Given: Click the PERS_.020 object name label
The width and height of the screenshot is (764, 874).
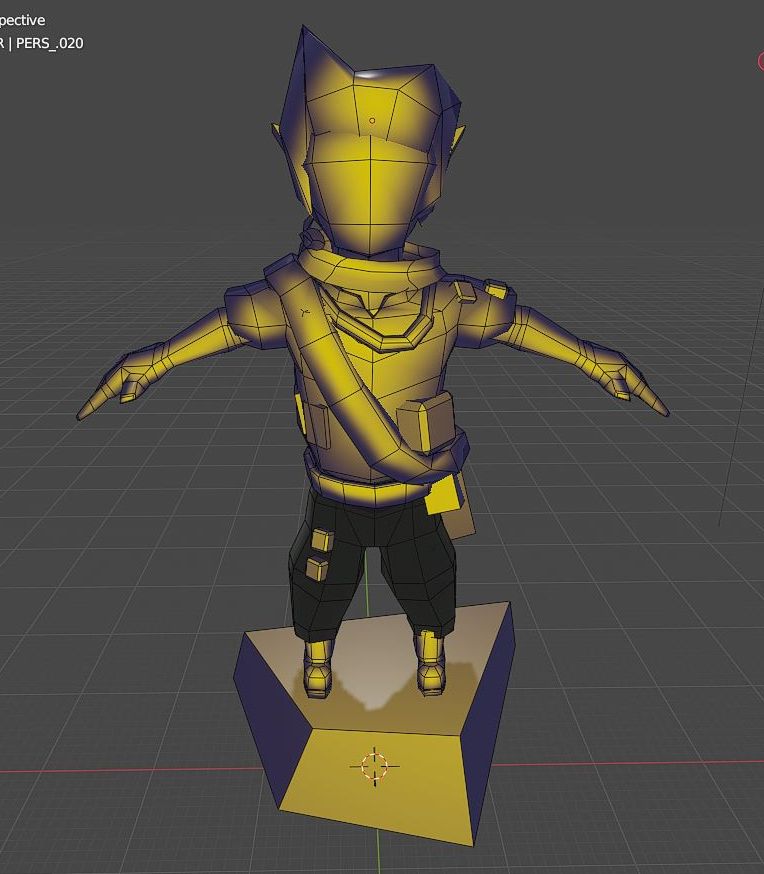Looking at the screenshot, I should 48,43.
